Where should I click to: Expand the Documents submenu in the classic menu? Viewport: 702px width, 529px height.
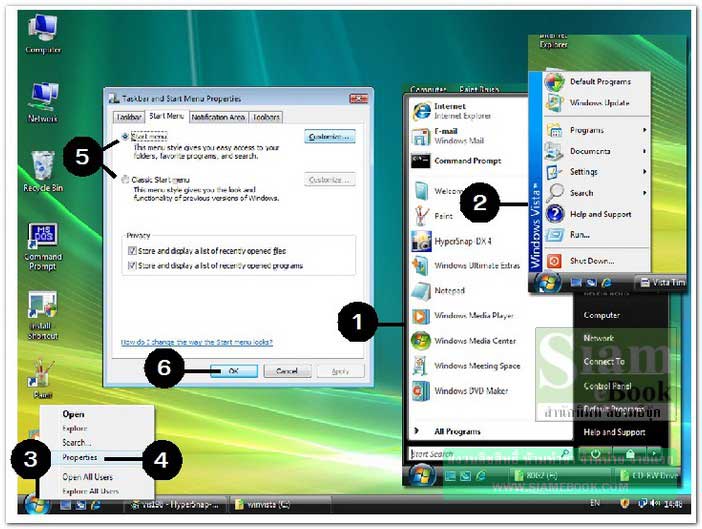point(597,151)
